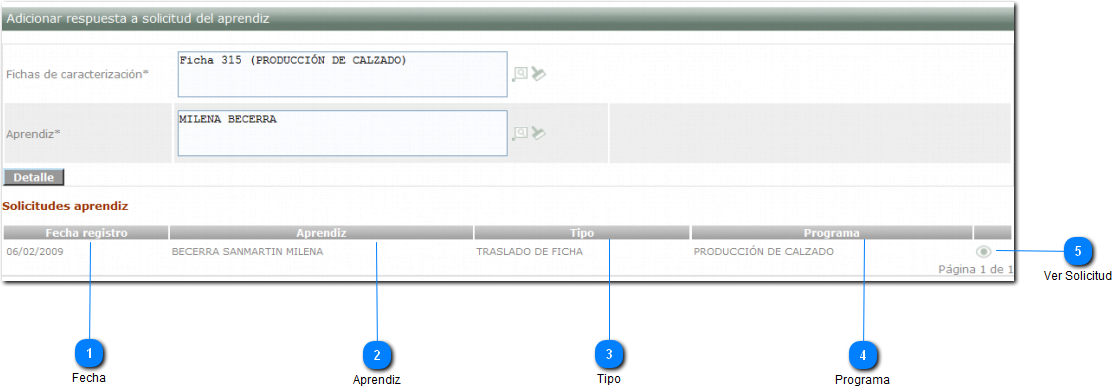
Task: Clear the Aprendiz field with the eraser icon
Action: [539, 133]
